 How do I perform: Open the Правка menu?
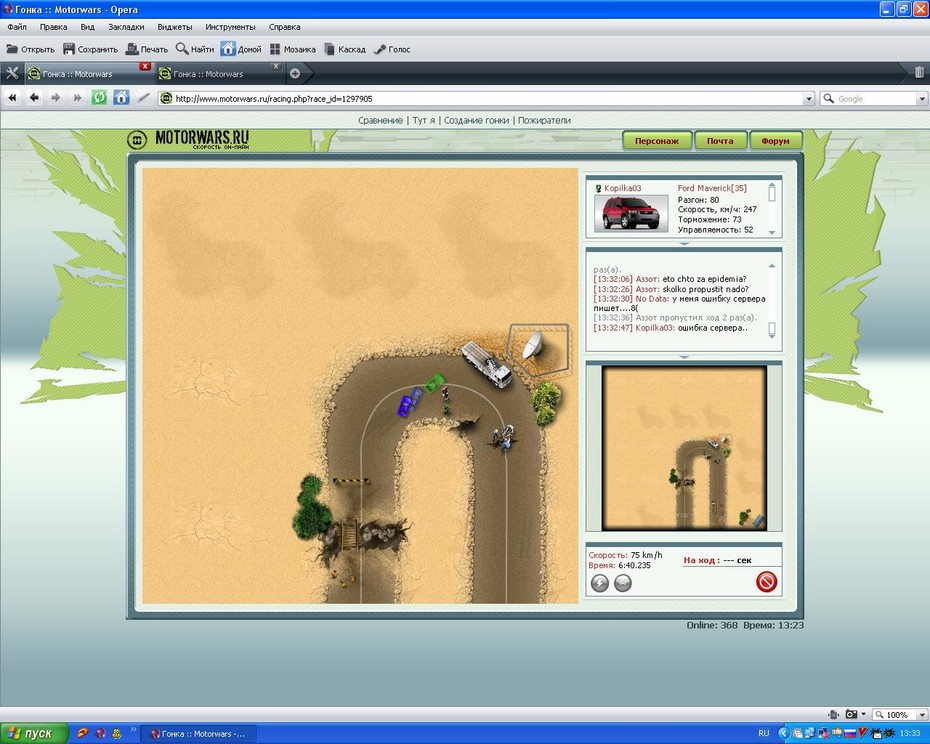point(53,27)
